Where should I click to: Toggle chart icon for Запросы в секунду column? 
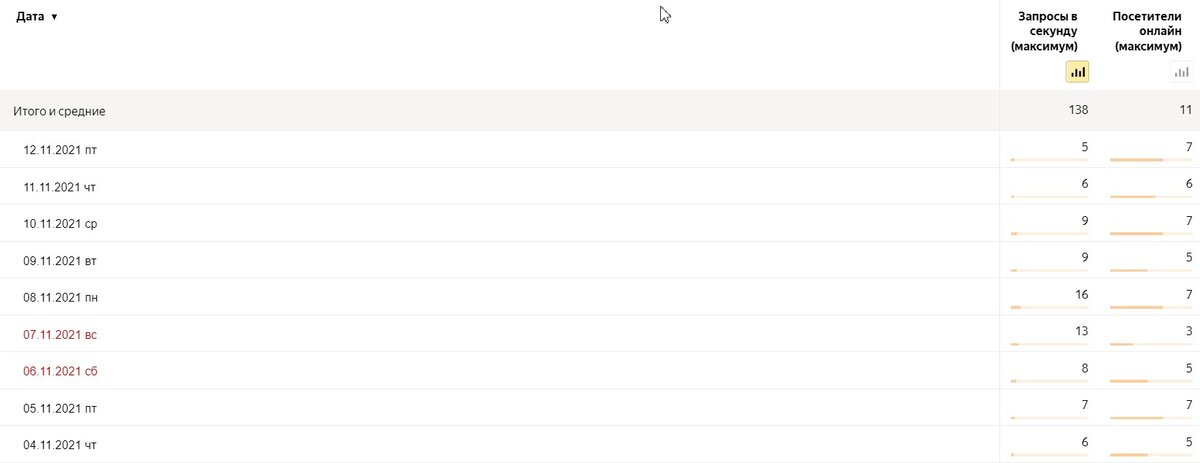pos(1077,72)
